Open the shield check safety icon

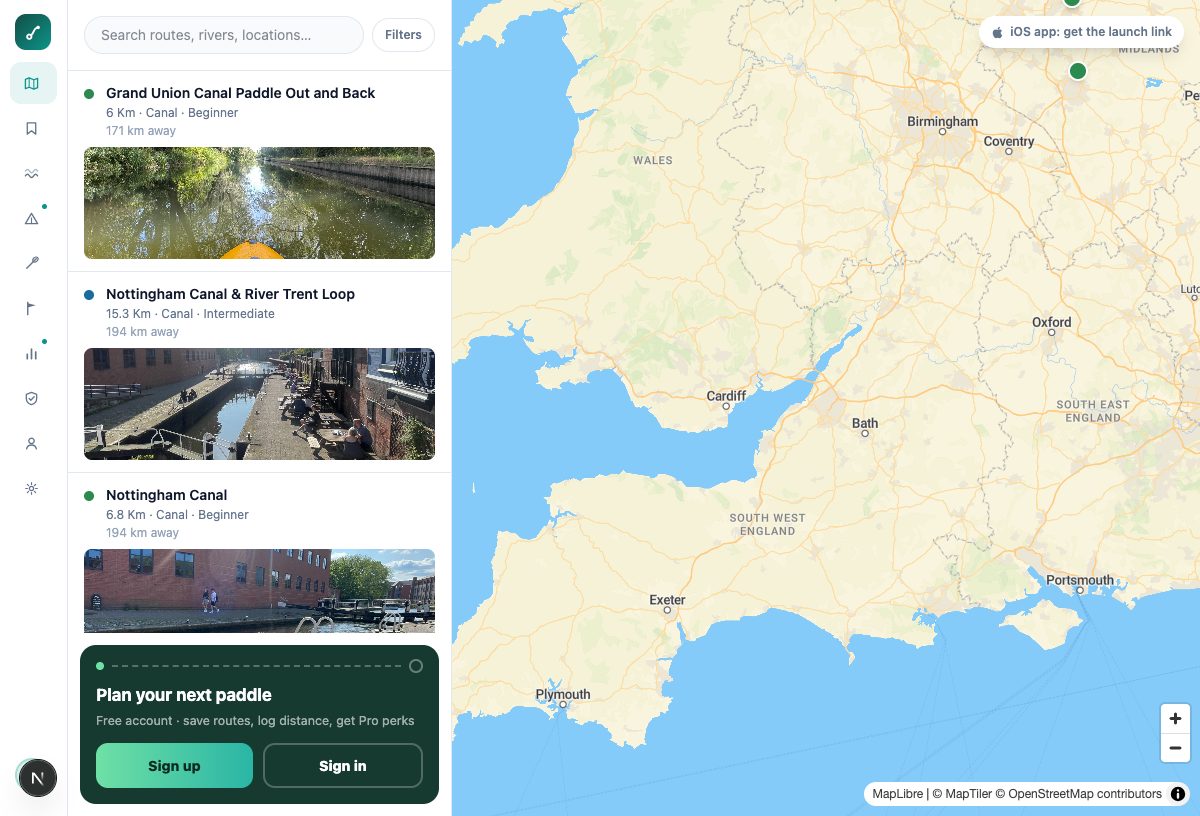tap(33, 398)
